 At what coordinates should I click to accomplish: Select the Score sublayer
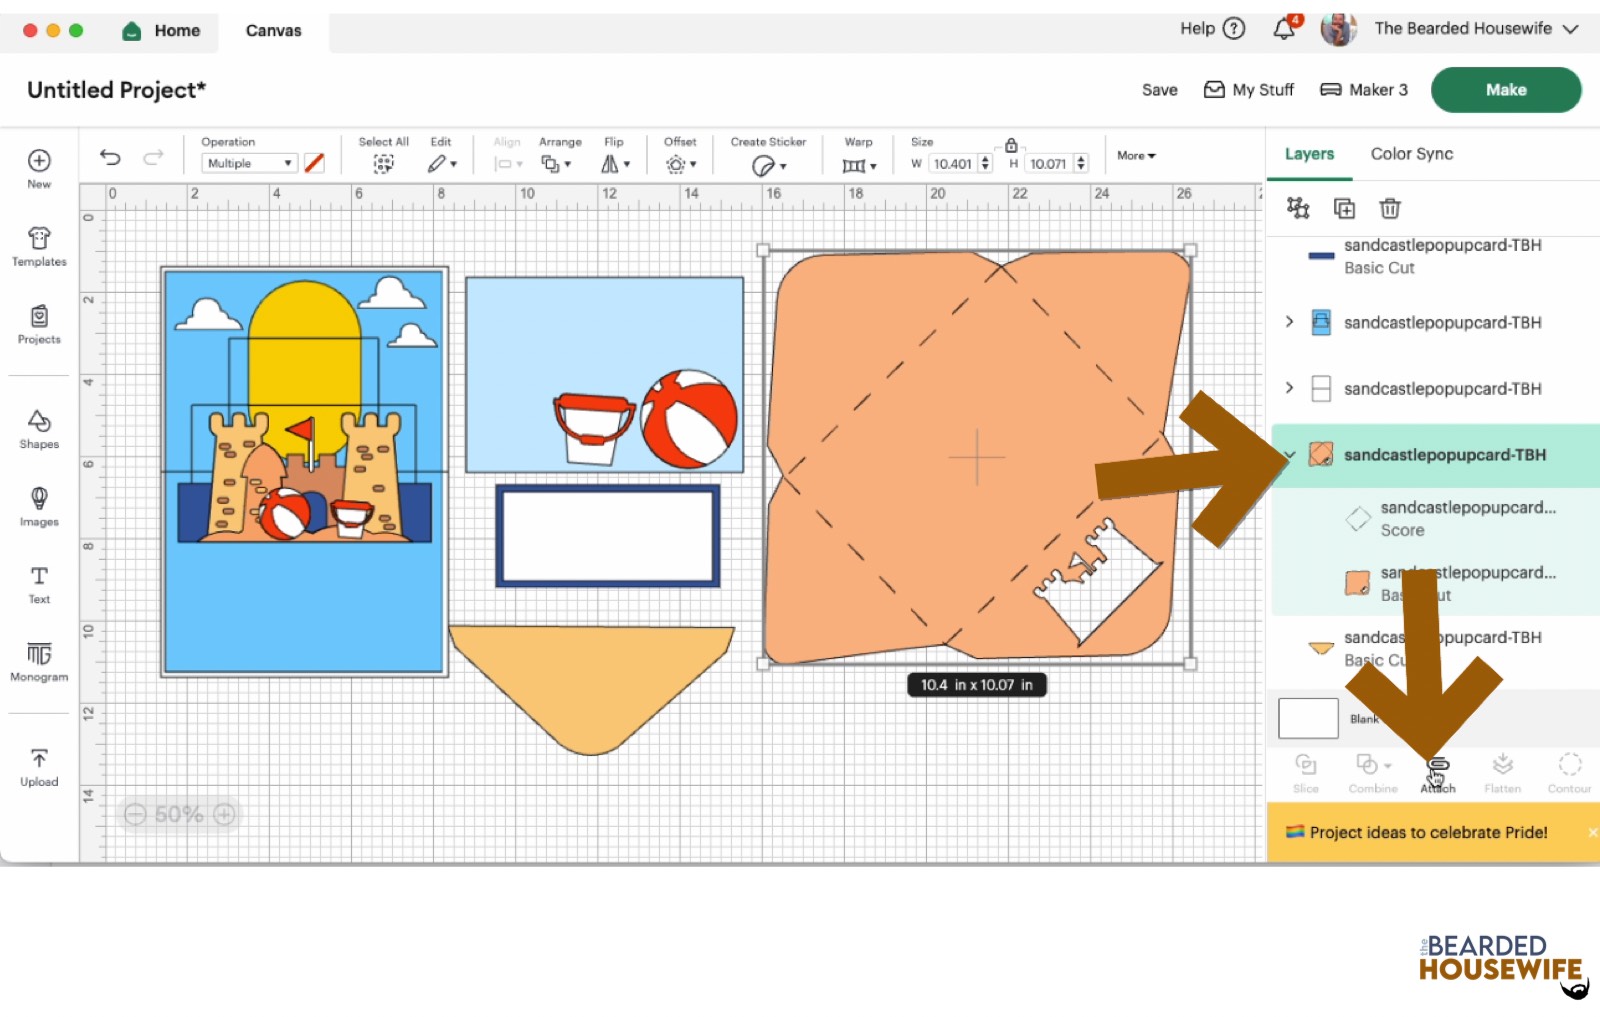(1435, 519)
